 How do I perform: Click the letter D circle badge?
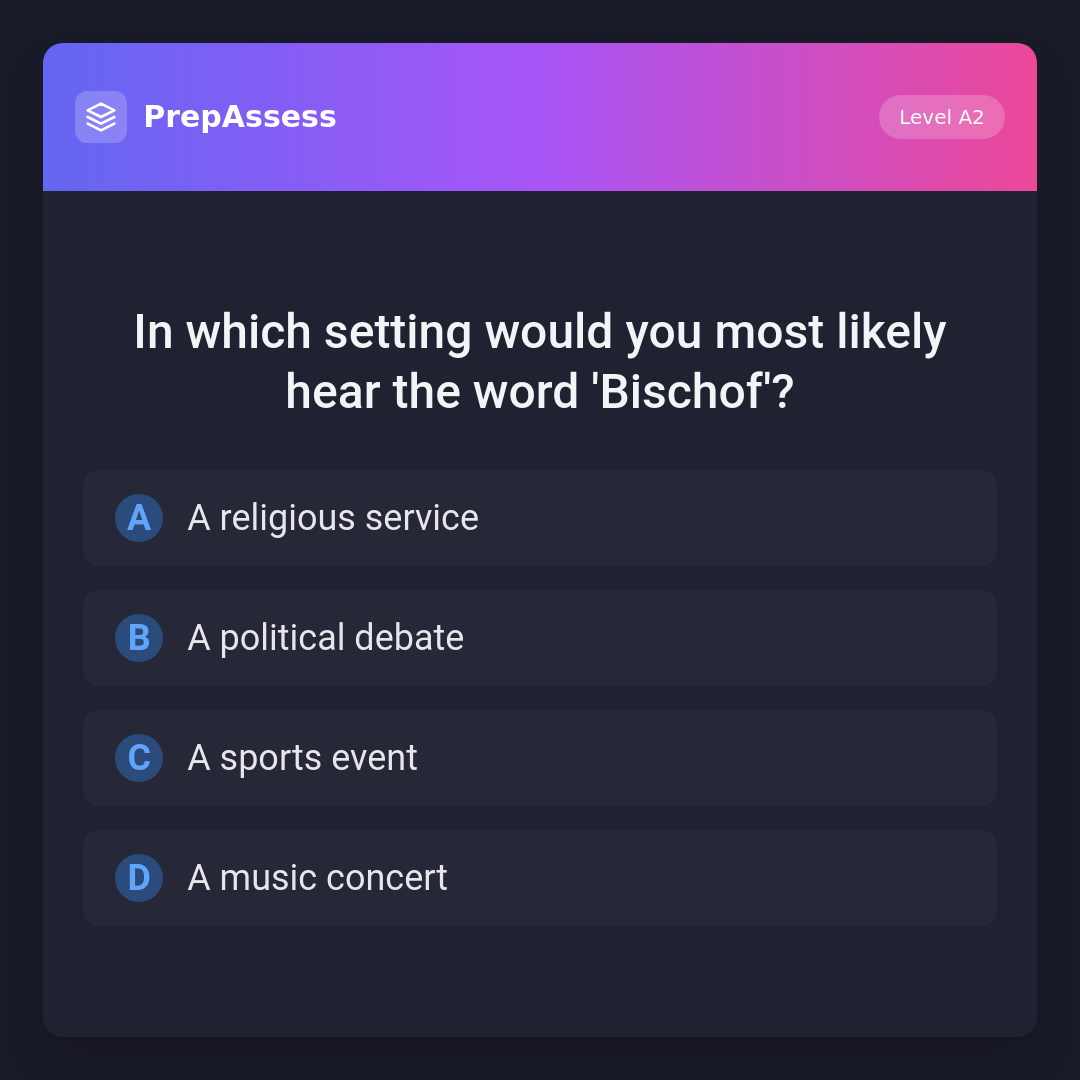[139, 878]
